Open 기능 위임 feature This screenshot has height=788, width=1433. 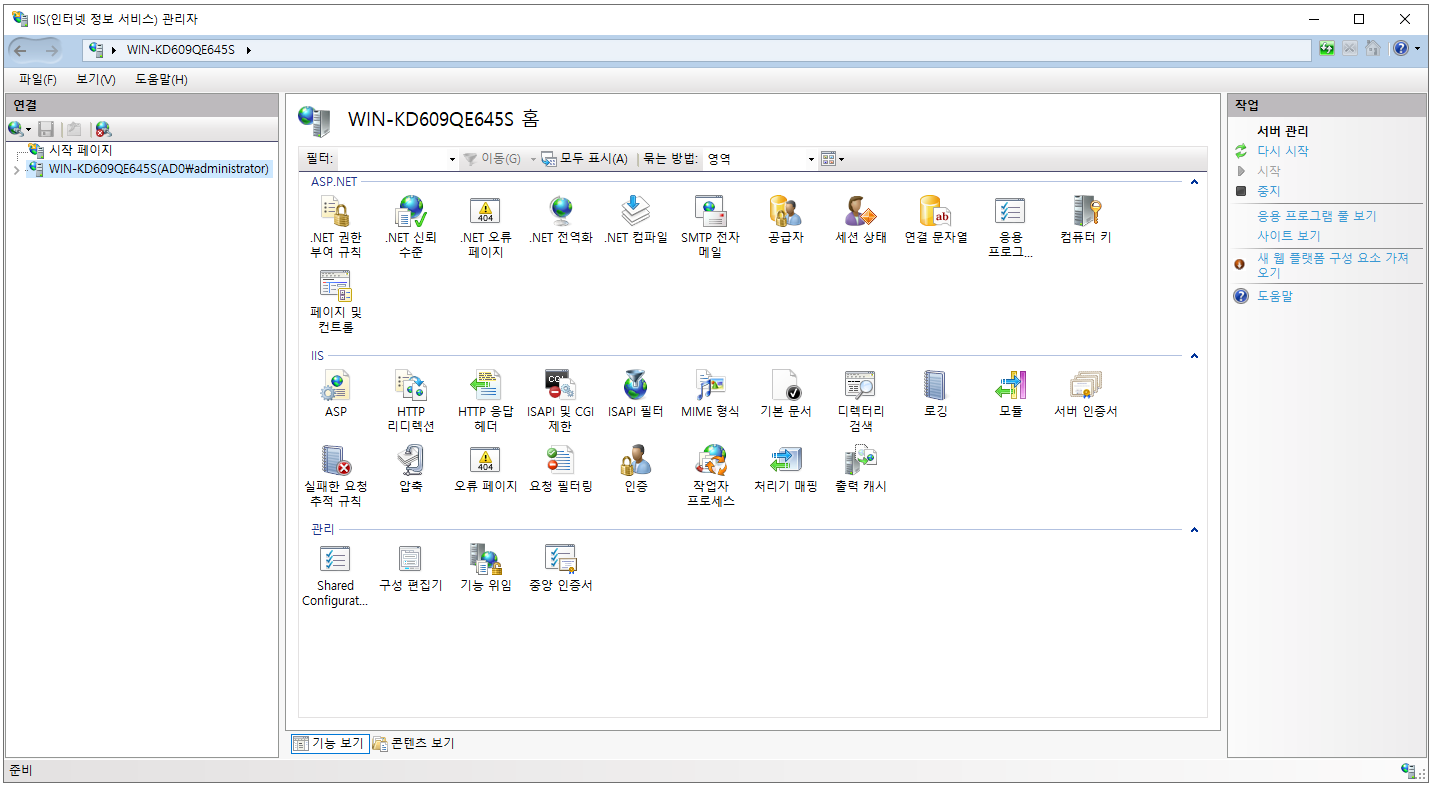click(x=485, y=569)
